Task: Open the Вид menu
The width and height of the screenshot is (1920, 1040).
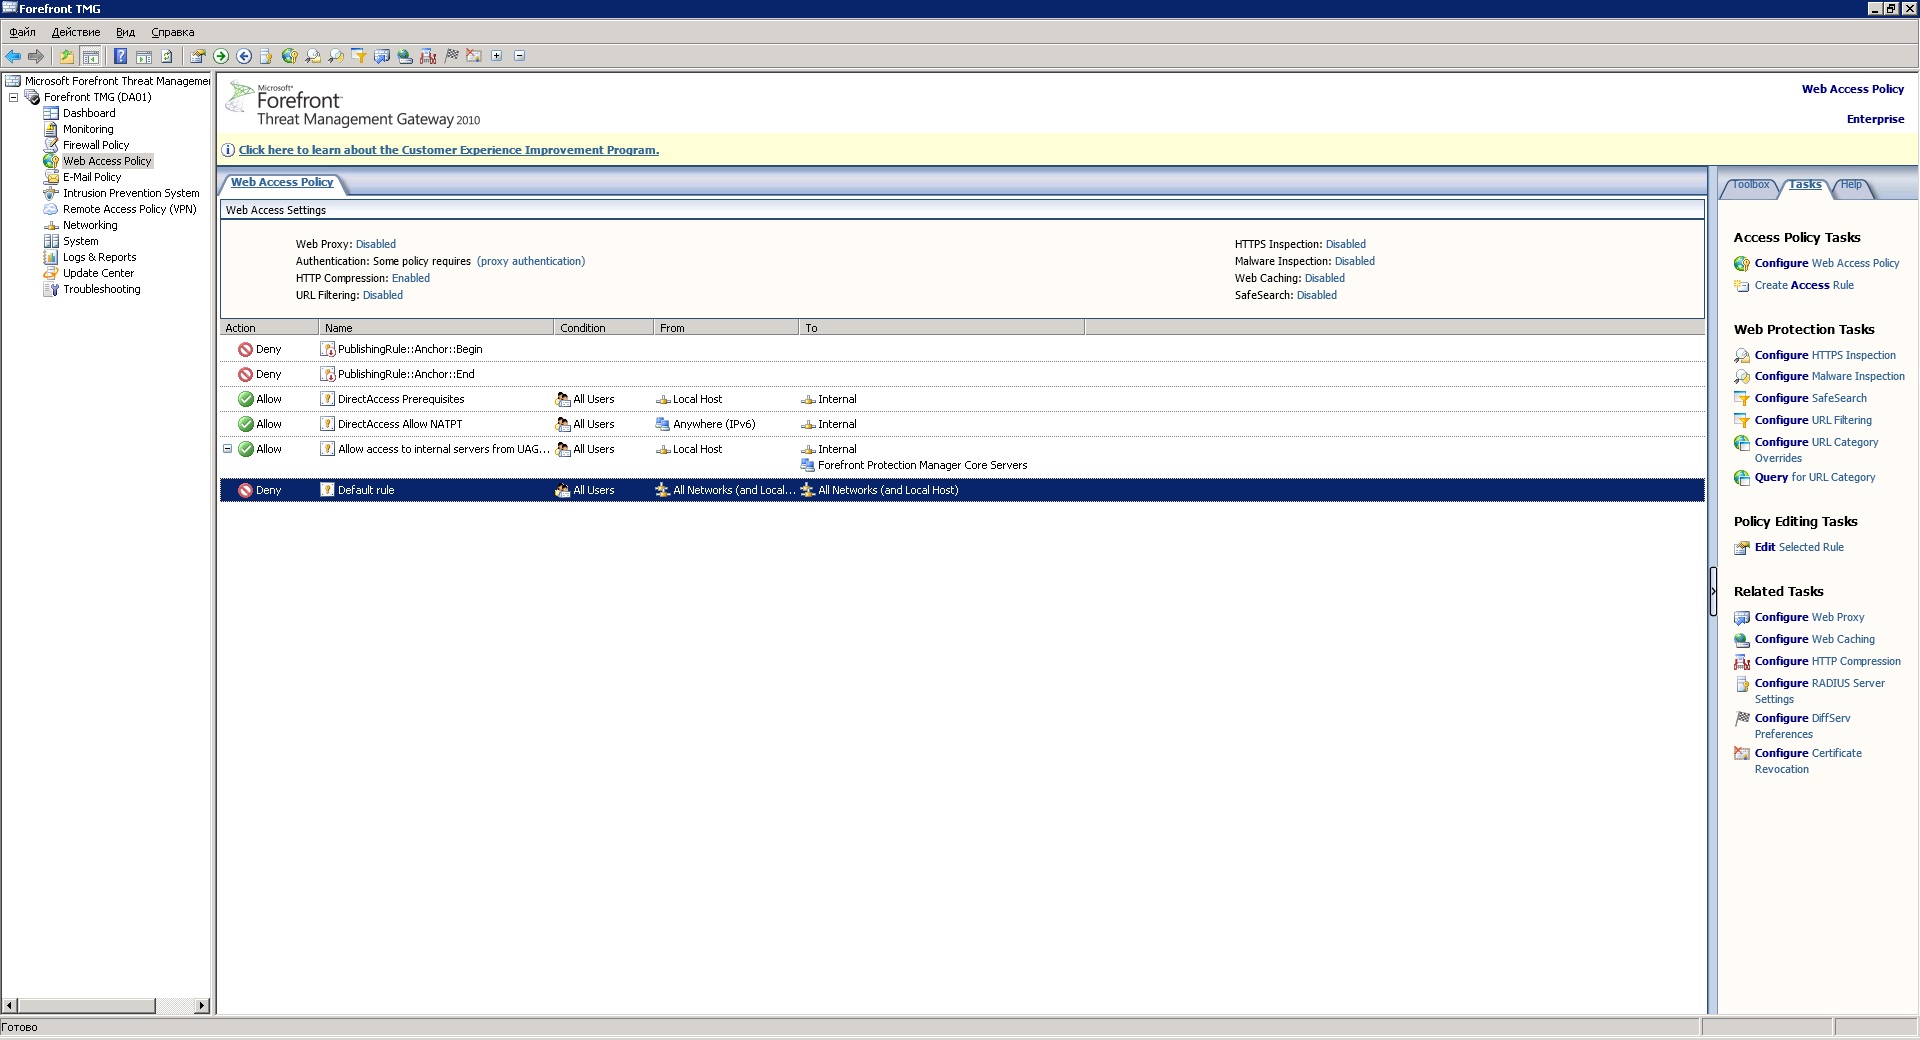Action: 125,32
